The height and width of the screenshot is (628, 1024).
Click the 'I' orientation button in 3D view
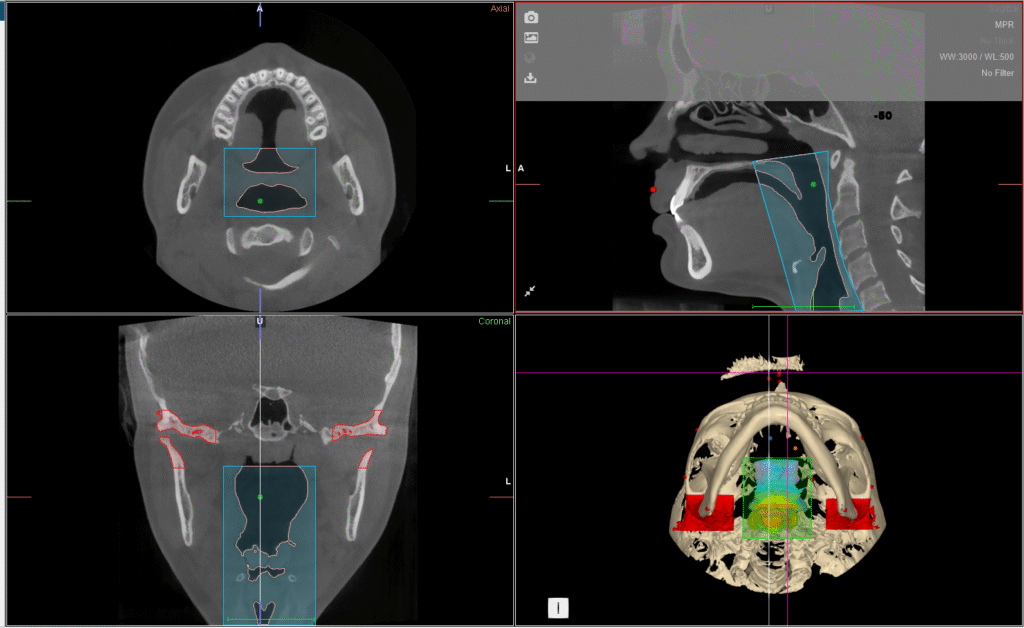(559, 607)
